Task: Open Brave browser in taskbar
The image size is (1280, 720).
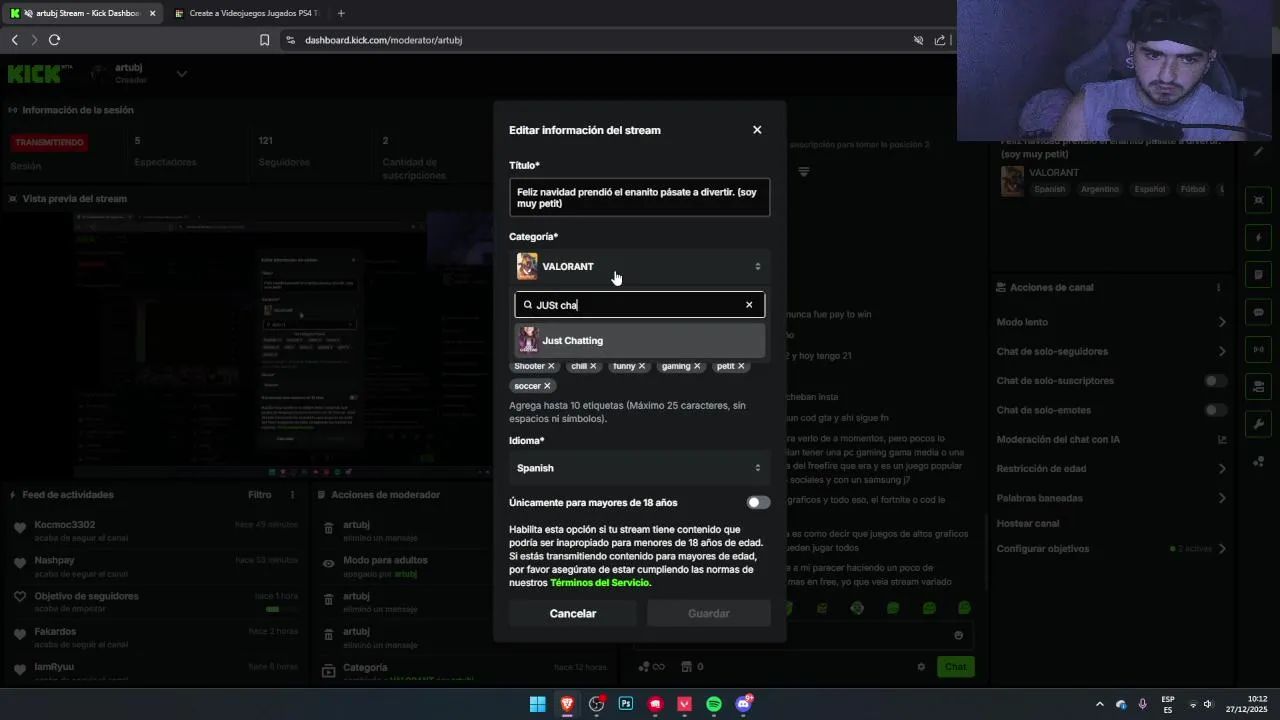Action: 567,704
